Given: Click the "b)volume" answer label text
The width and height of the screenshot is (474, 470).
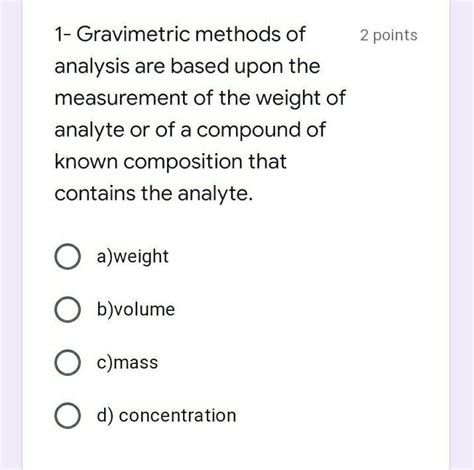Looking at the screenshot, I should (136, 309).
